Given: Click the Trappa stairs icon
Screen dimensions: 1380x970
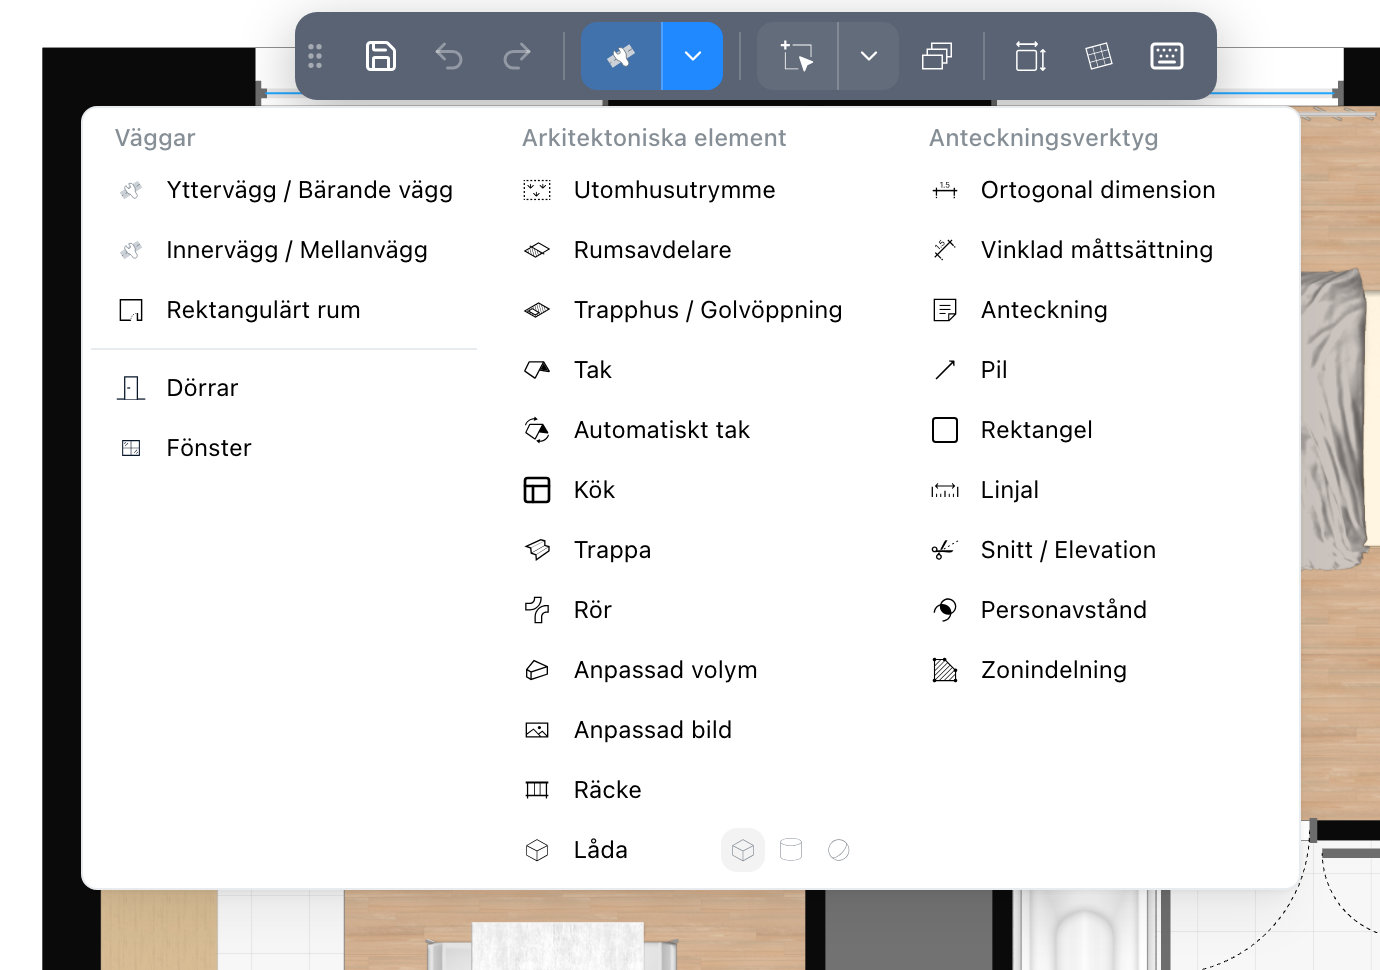Looking at the screenshot, I should click(x=537, y=550).
